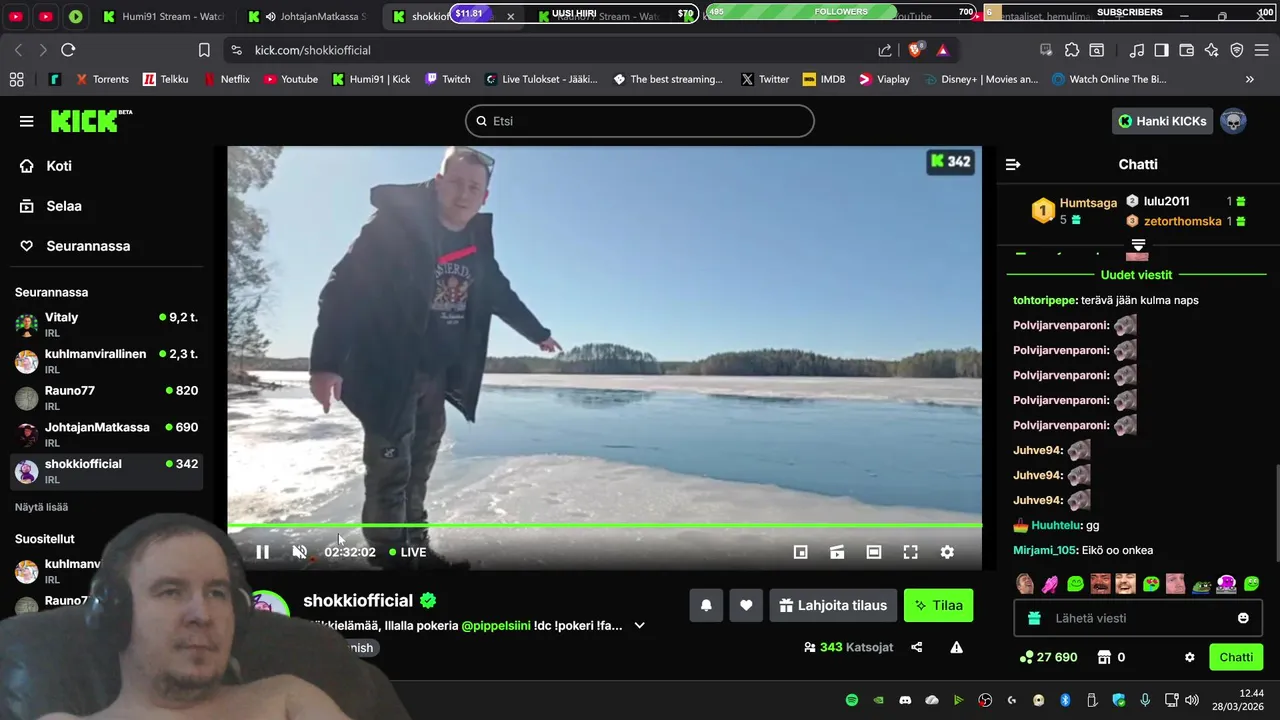Open Vitaly channel in following list
The width and height of the screenshot is (1280, 720).
click(x=106, y=324)
